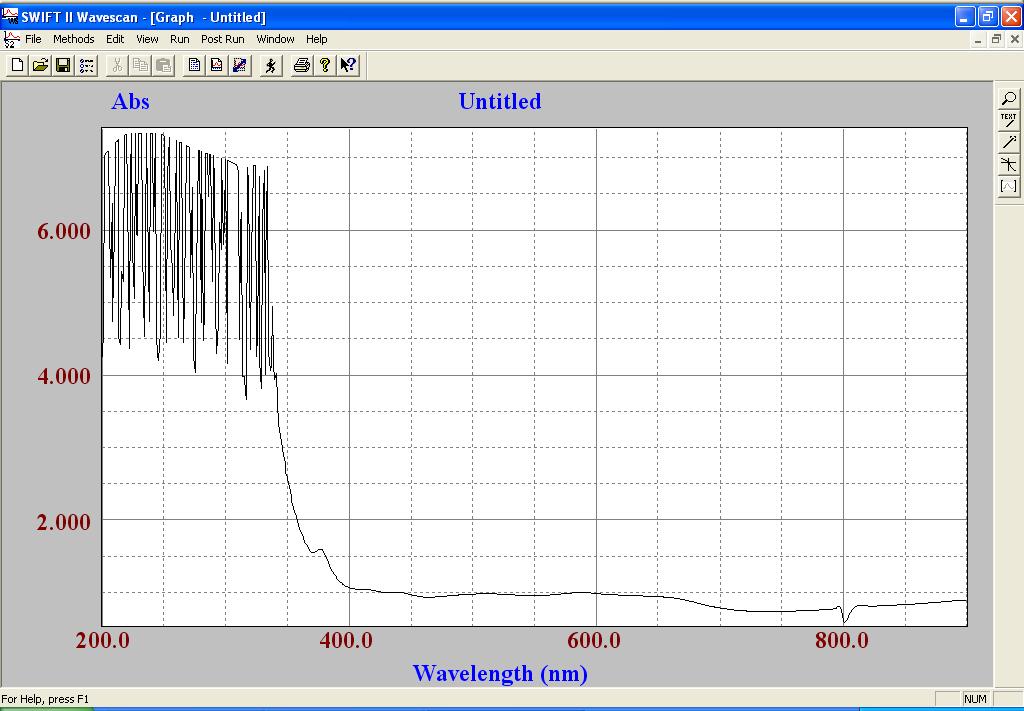Open the Window menu
Image resolution: width=1024 pixels, height=711 pixels.
(x=275, y=39)
